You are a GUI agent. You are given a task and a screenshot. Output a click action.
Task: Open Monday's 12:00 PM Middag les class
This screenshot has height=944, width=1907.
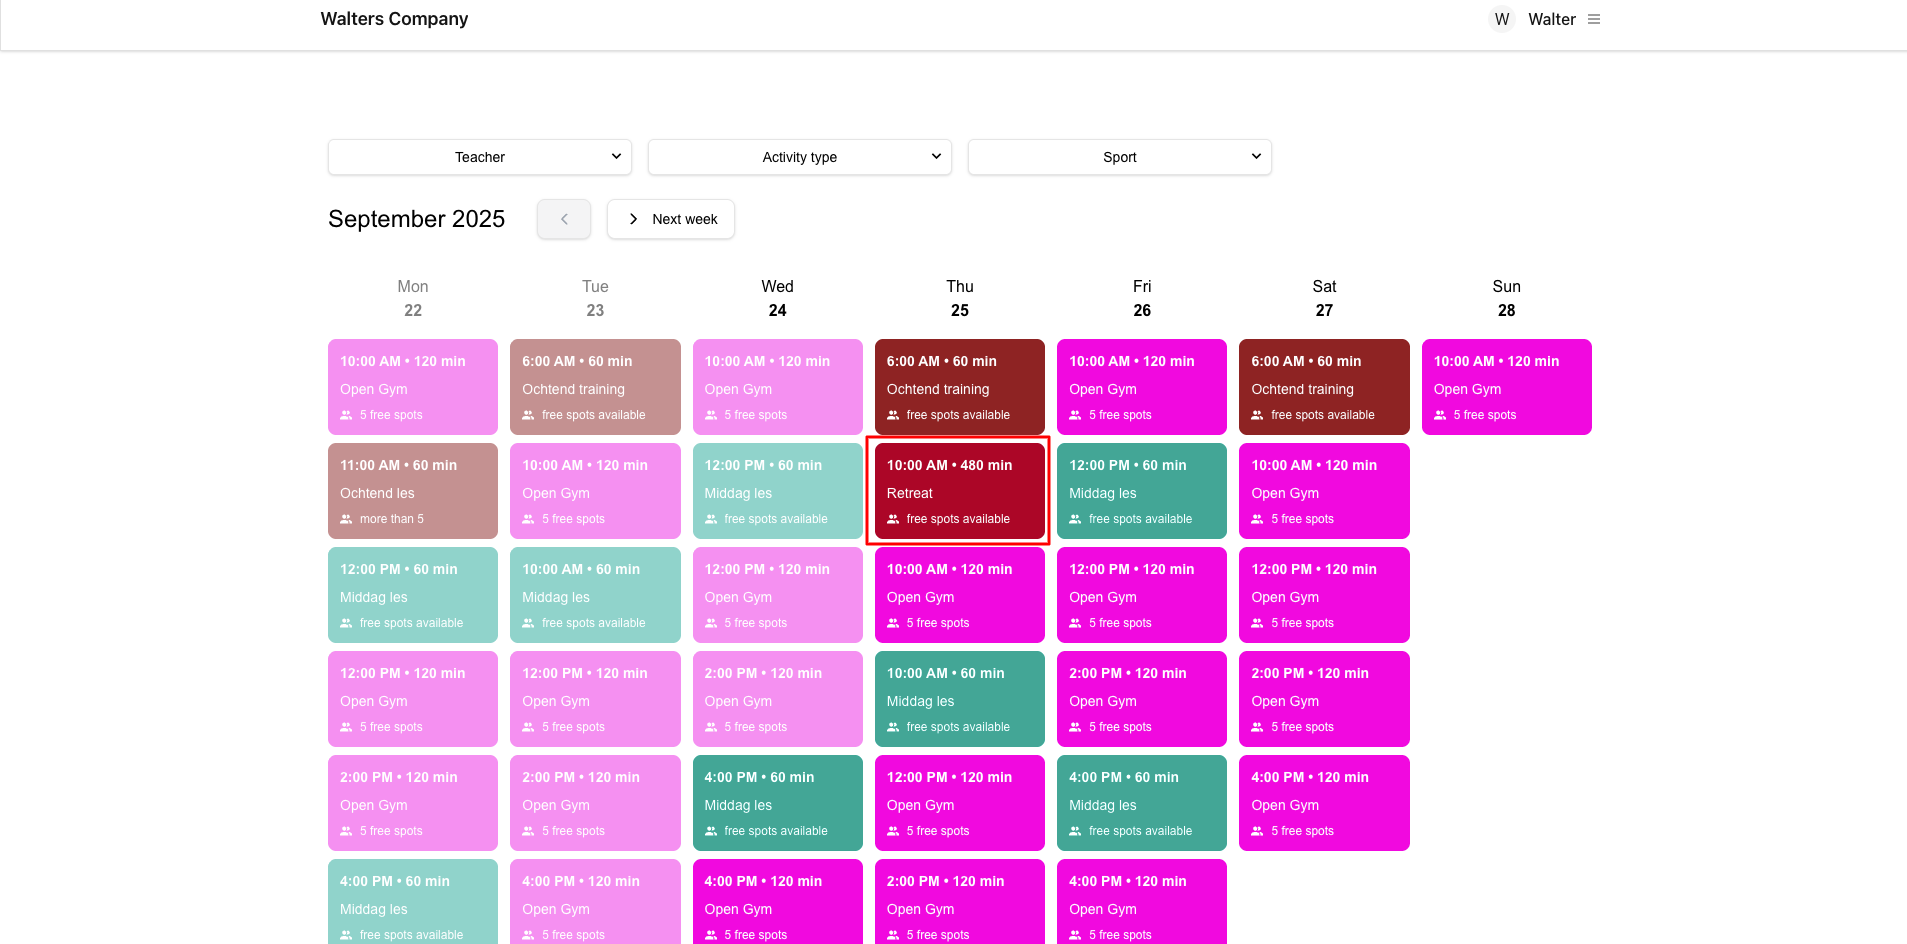(x=412, y=595)
